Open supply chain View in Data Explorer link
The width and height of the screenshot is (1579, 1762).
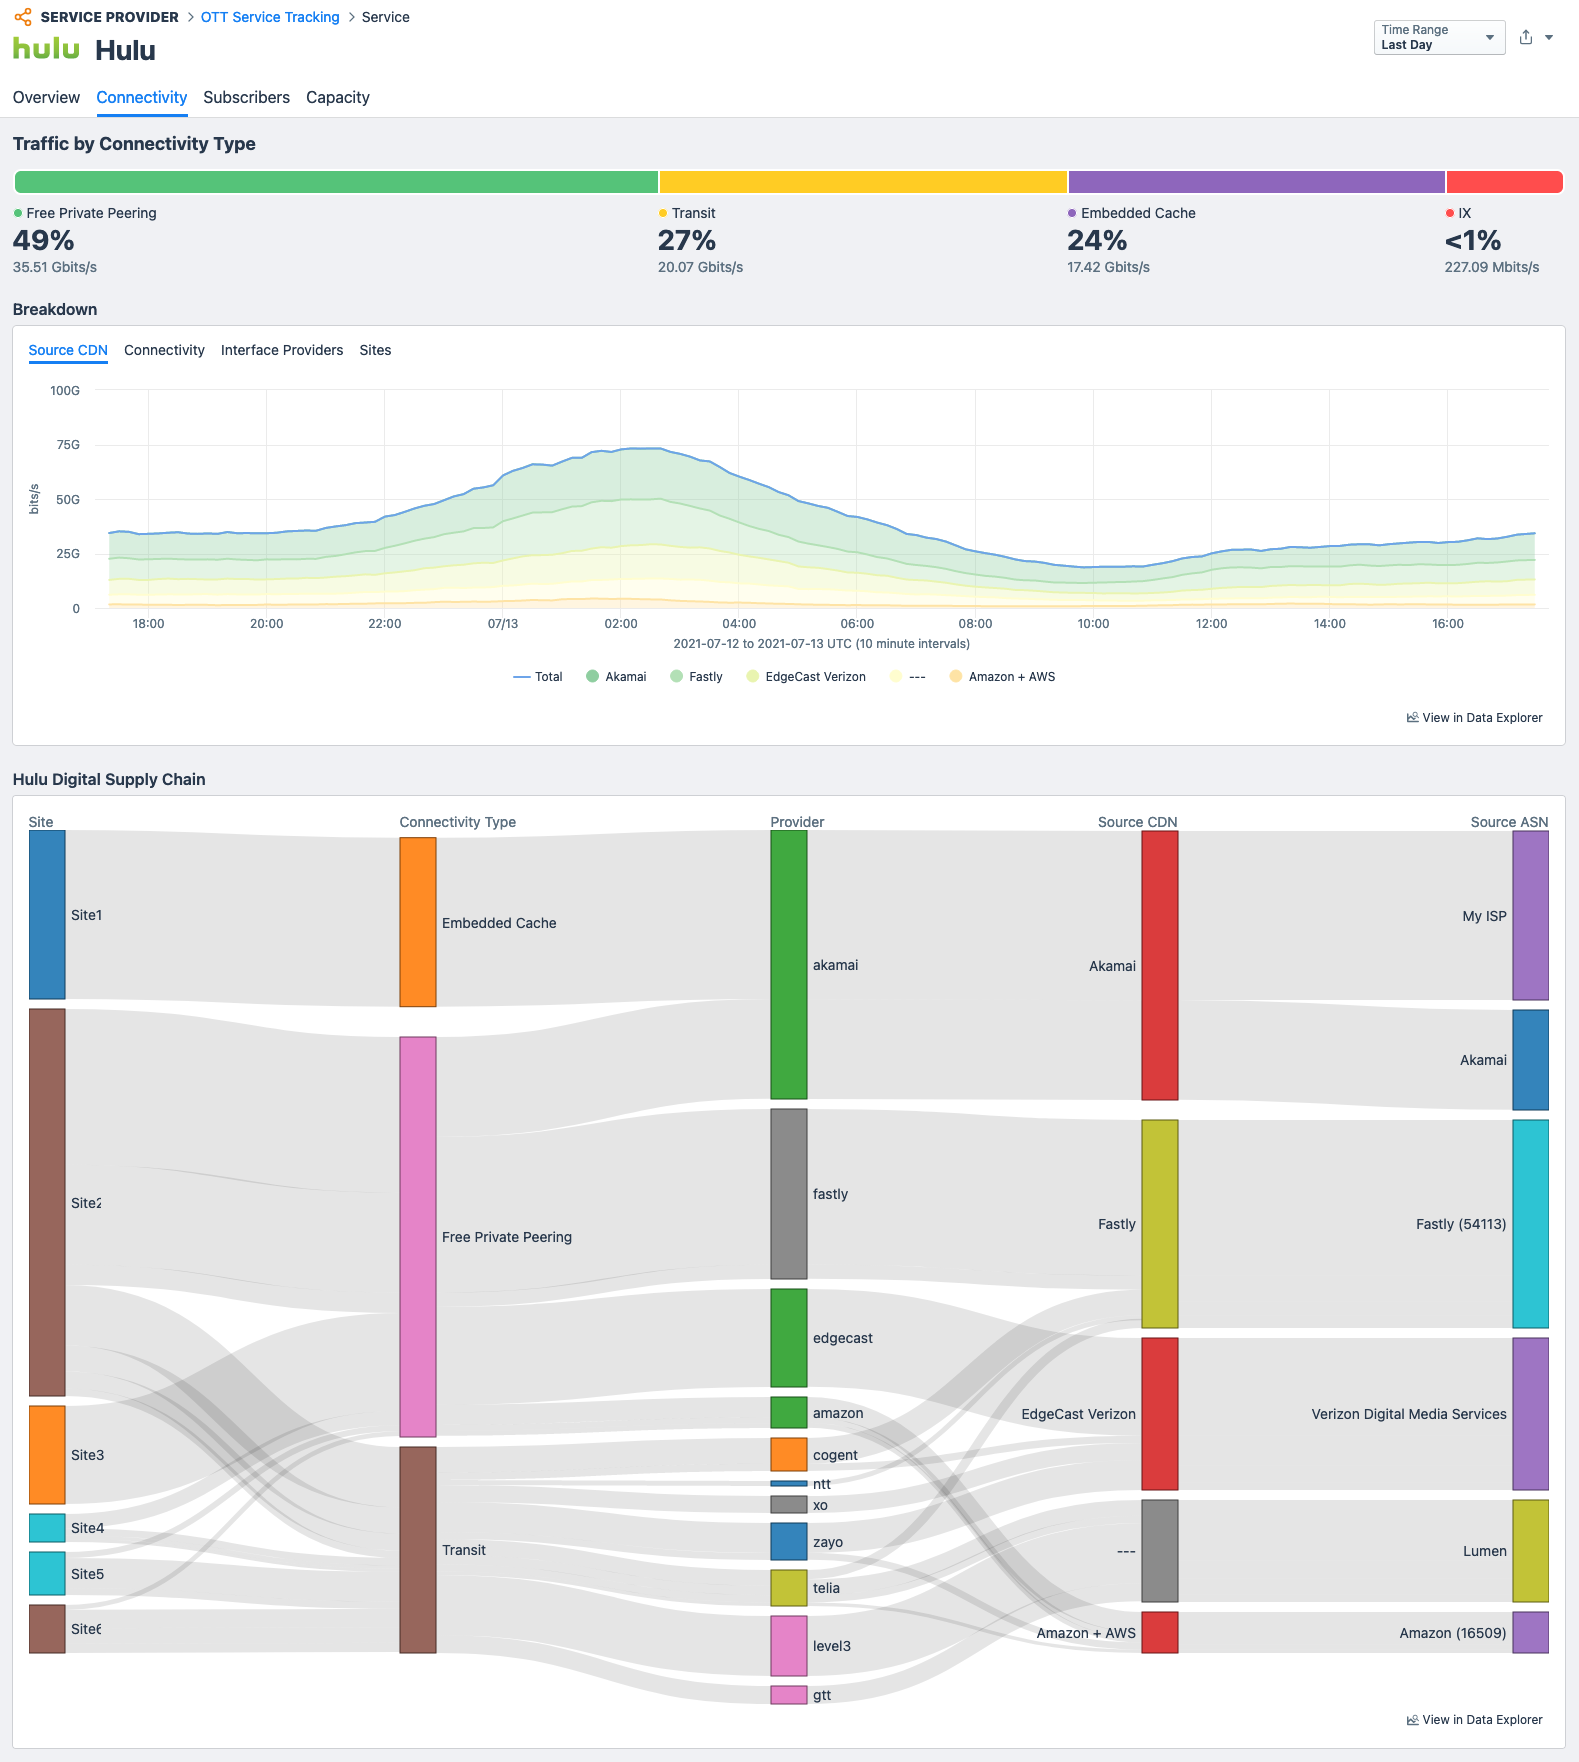(x=1474, y=1720)
